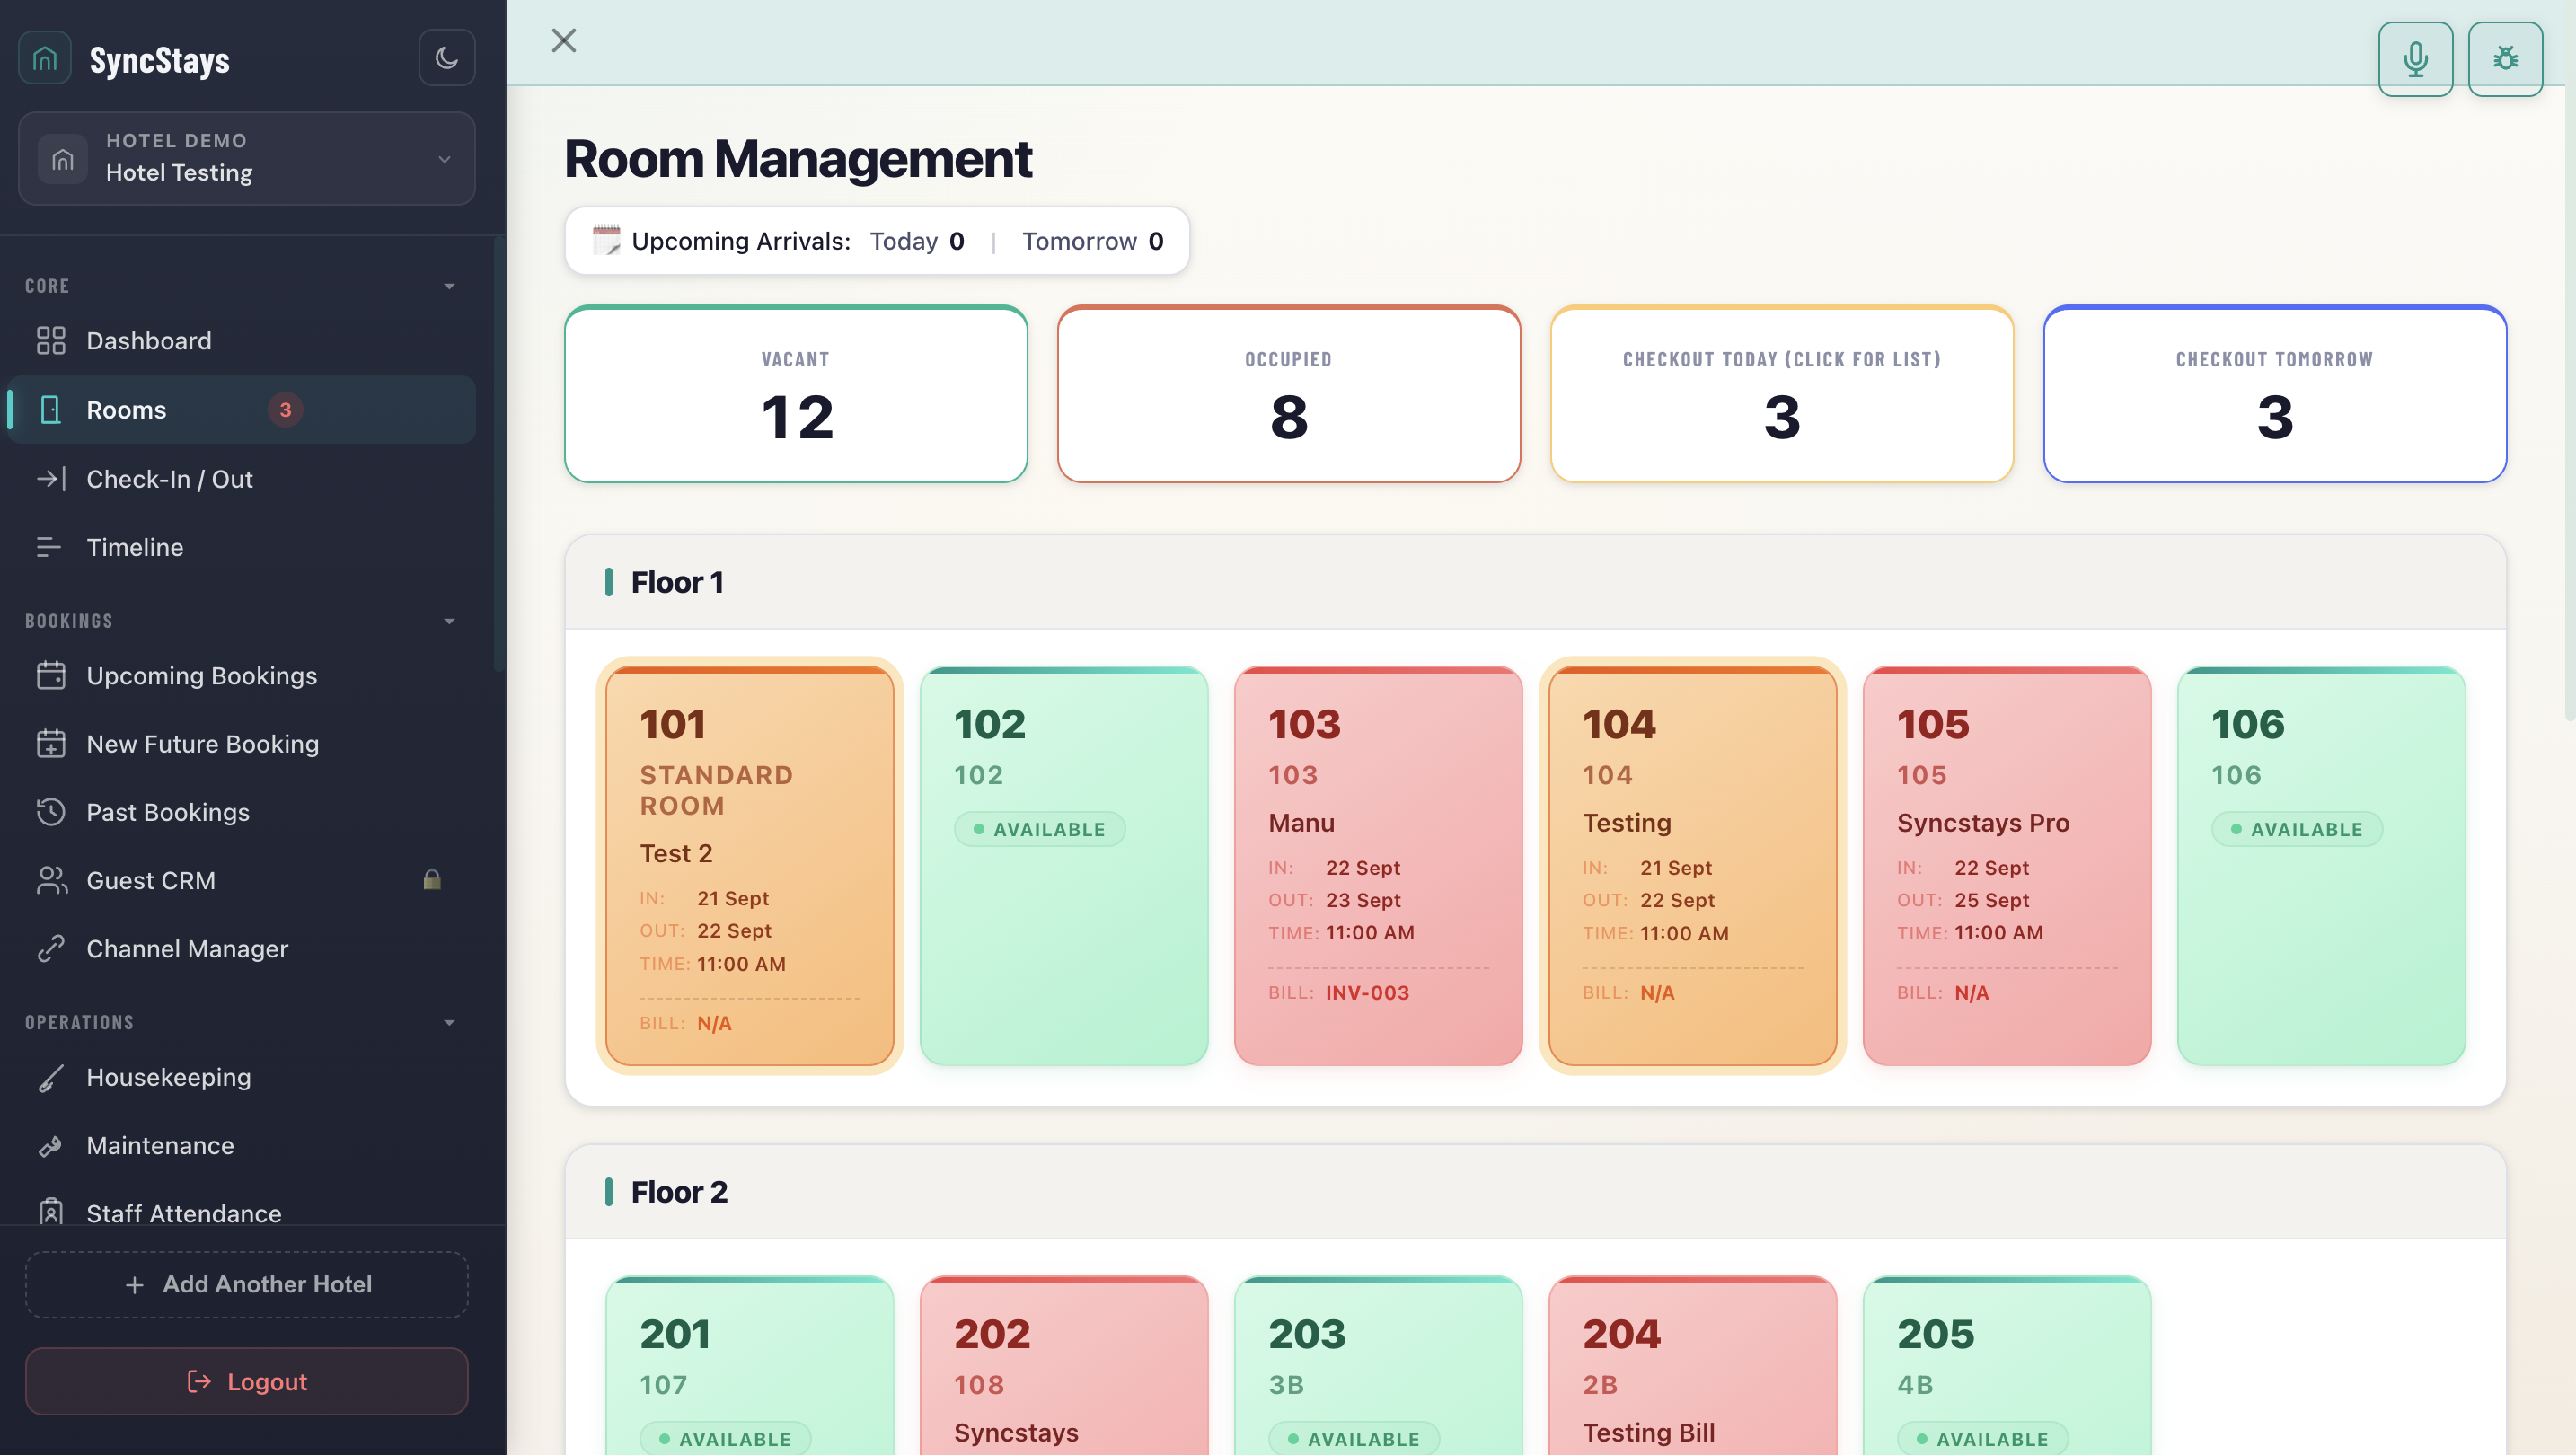
Task: Open the Occupied rooms stat card
Action: tap(1289, 394)
